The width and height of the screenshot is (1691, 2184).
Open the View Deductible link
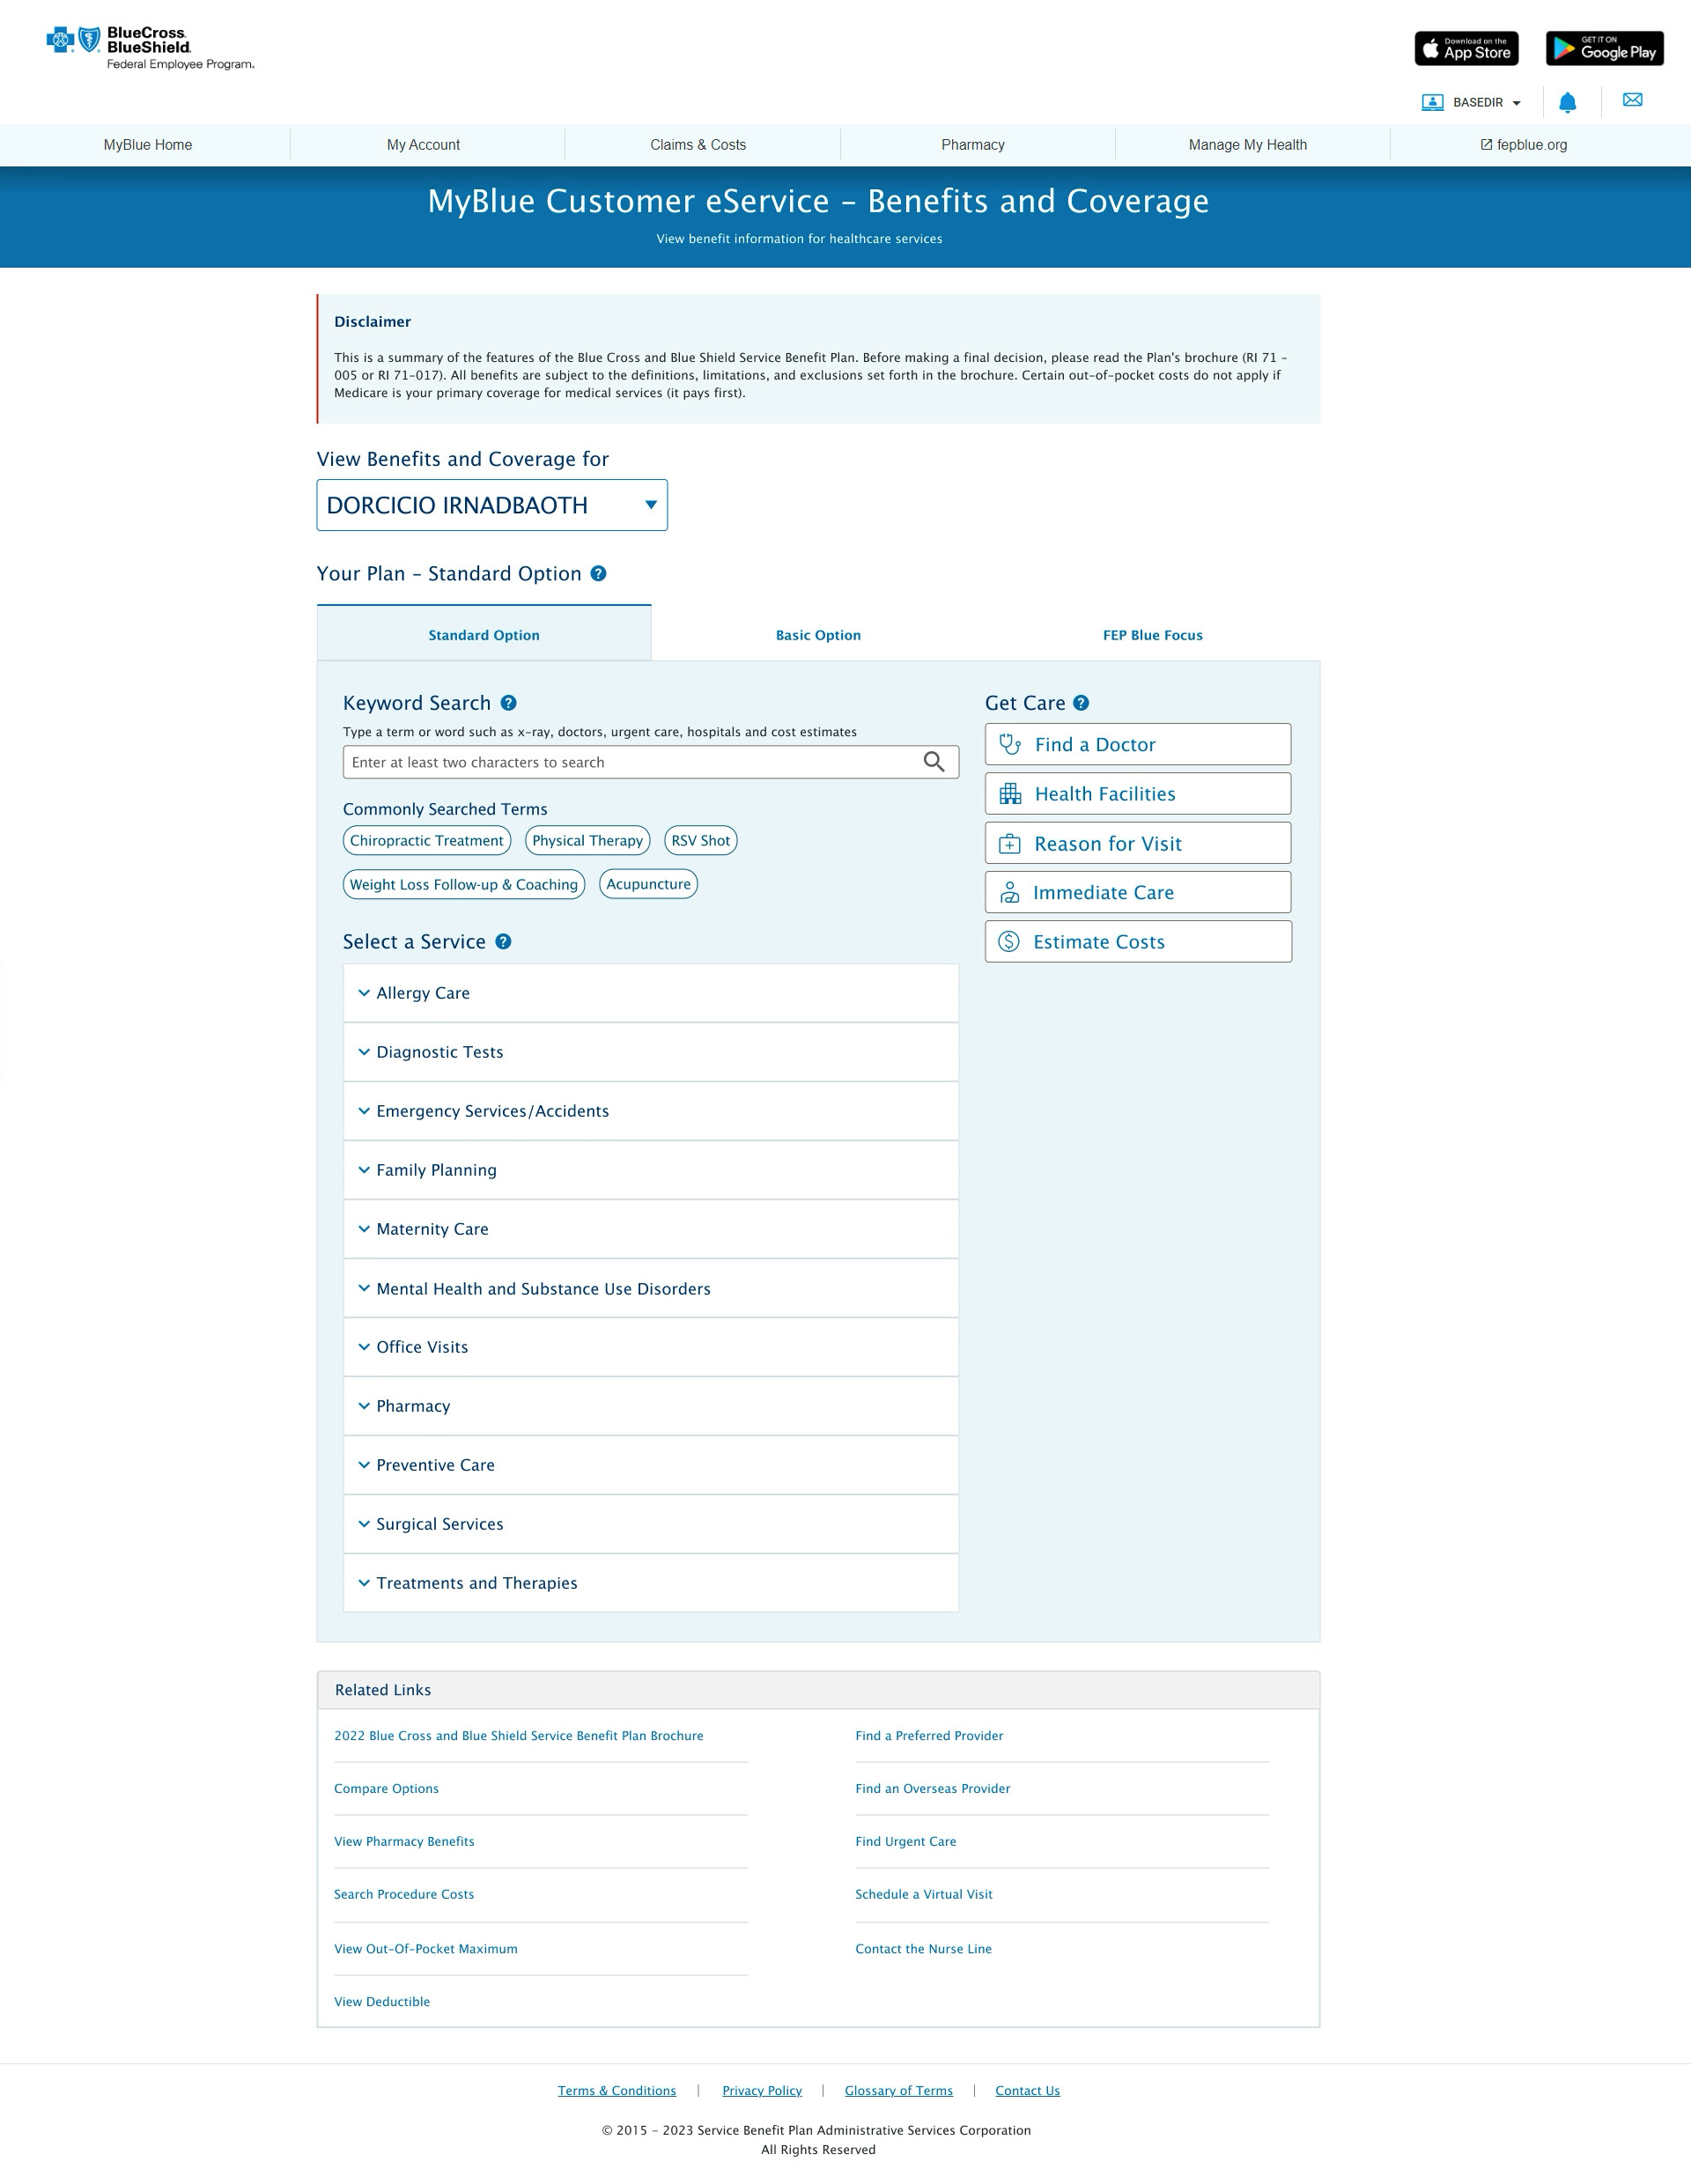click(x=382, y=2001)
